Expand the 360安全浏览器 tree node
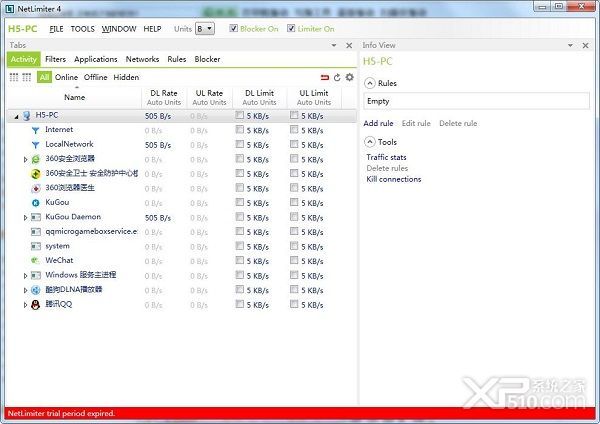This screenshot has width=600, height=424. pyautogui.click(x=25, y=160)
